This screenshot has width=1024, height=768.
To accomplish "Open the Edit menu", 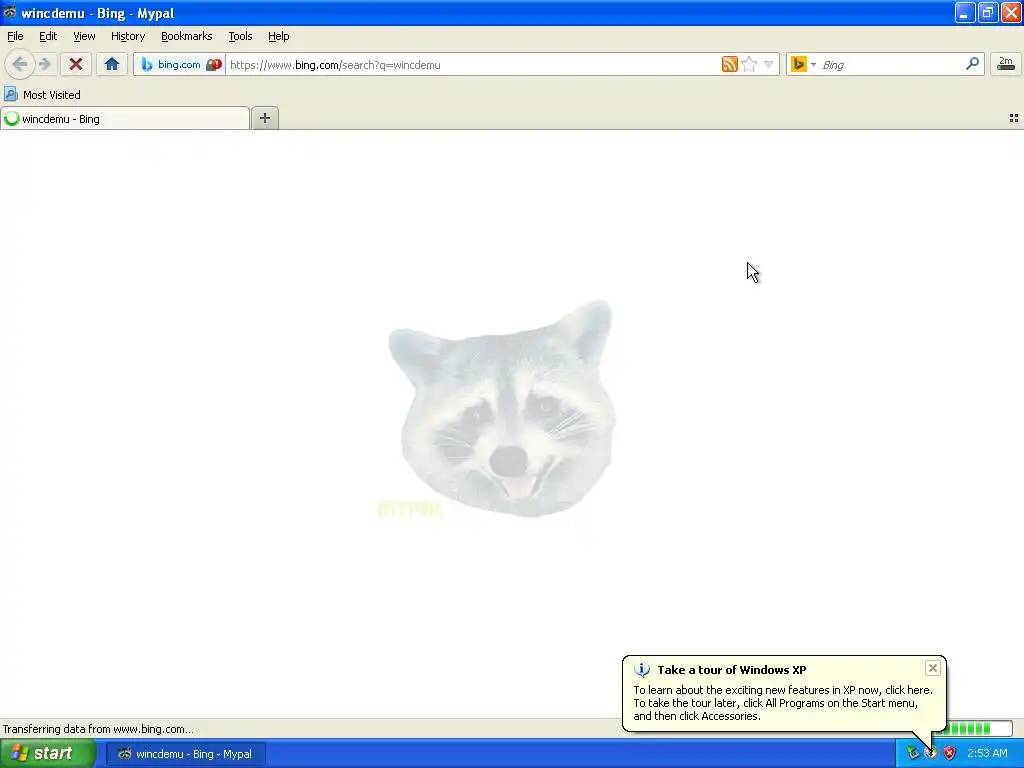I will [x=48, y=36].
